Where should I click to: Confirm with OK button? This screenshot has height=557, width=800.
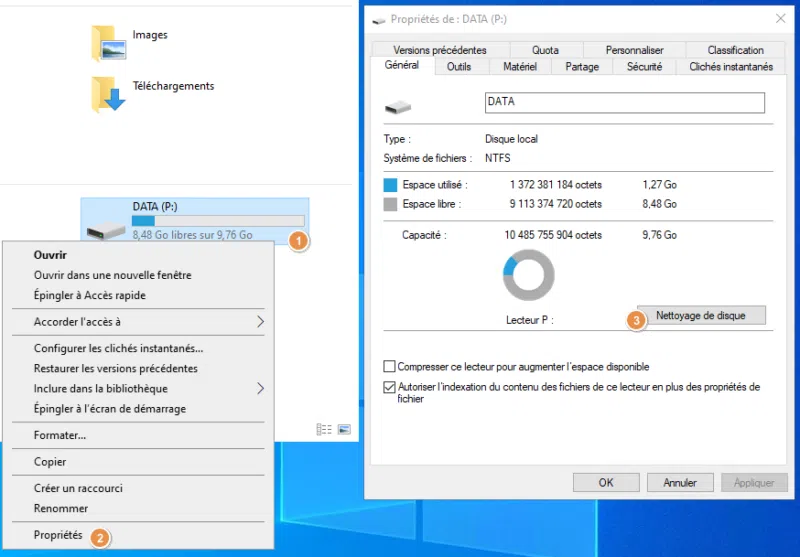point(606,483)
